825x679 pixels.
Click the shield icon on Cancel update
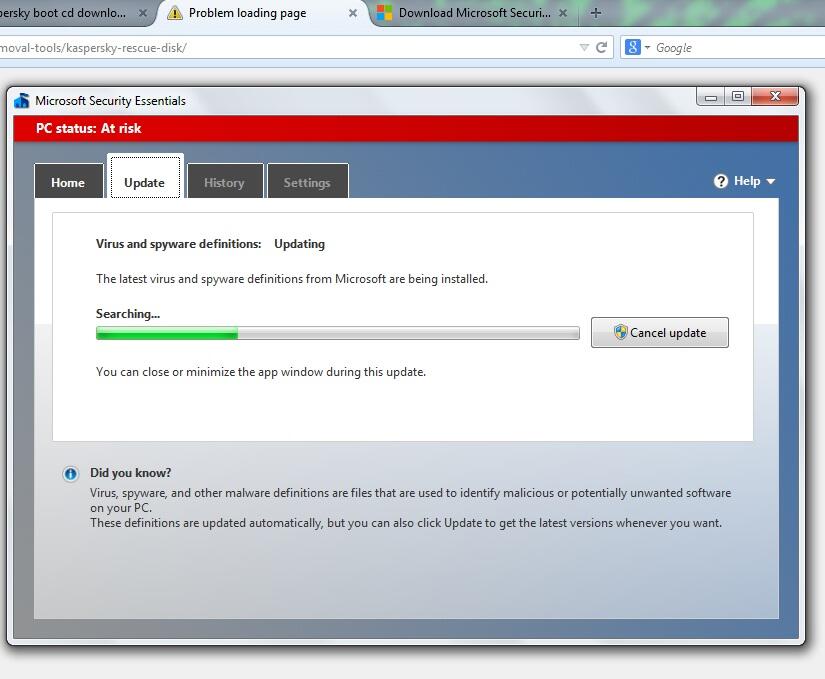click(621, 332)
